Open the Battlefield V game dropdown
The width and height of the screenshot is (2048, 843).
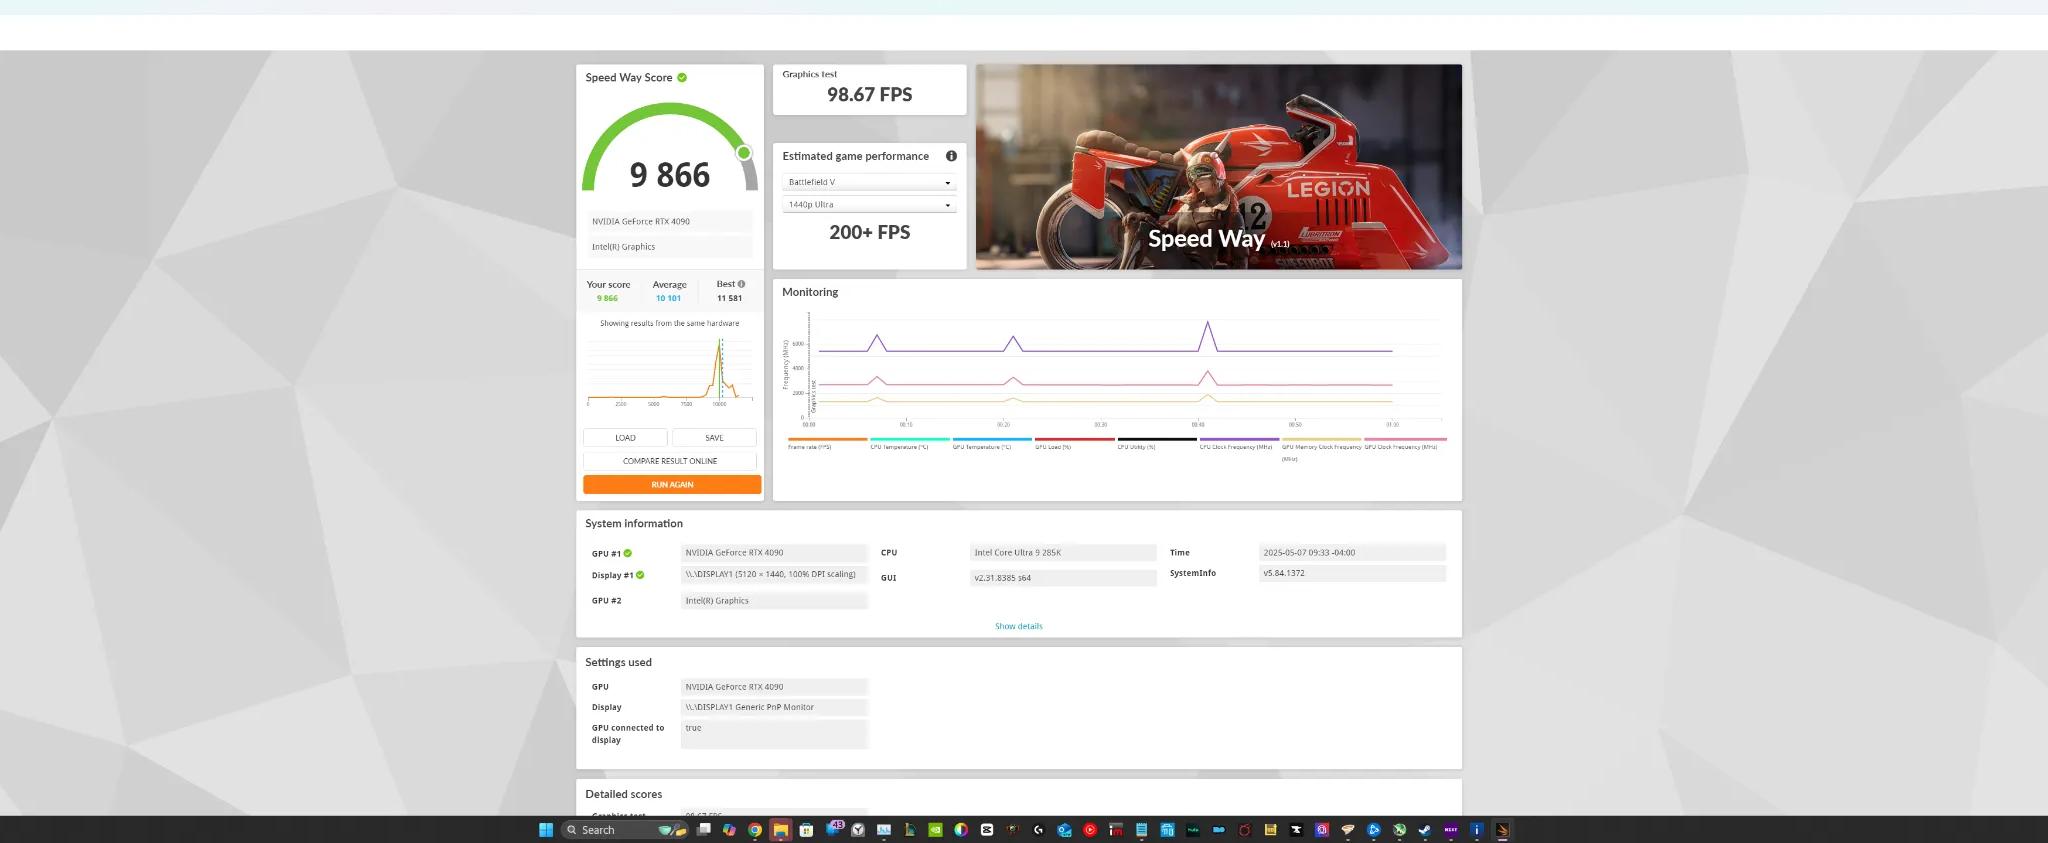pos(869,182)
